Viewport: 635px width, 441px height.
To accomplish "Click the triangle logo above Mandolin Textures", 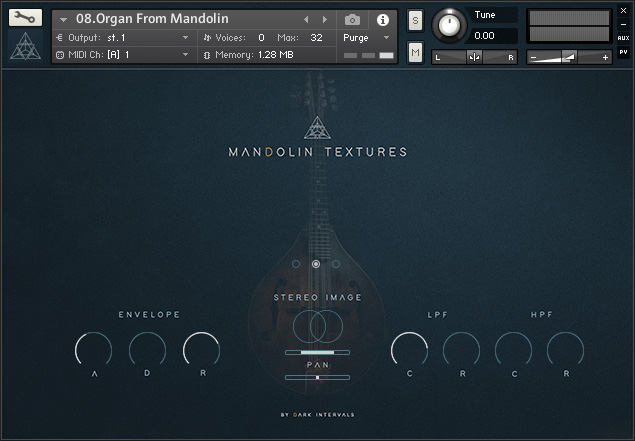I will tap(317, 128).
